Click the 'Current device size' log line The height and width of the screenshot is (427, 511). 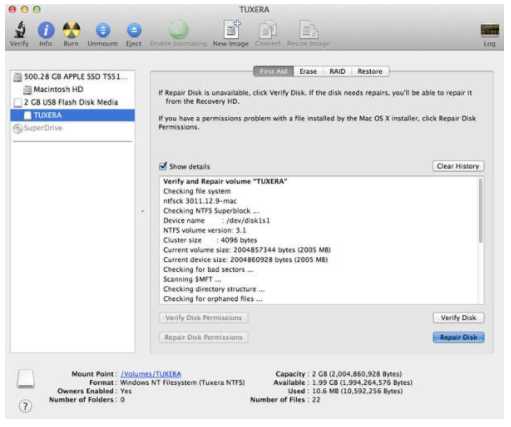pyautogui.click(x=245, y=260)
